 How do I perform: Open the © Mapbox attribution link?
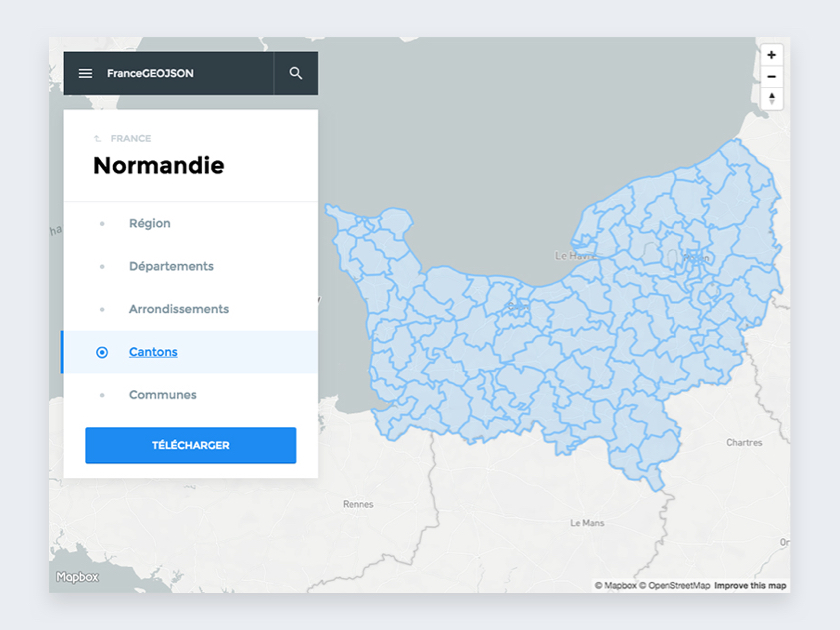(x=615, y=586)
